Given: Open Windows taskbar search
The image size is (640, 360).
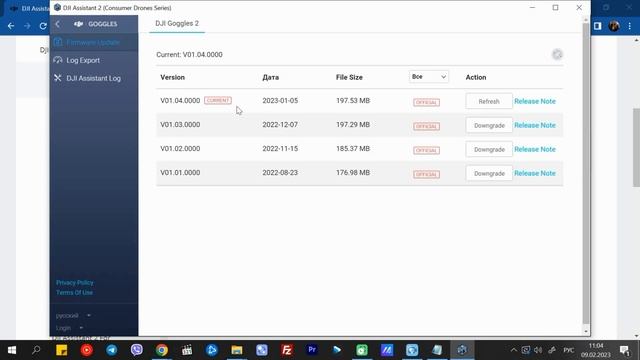Looking at the screenshot, I should click(36, 350).
